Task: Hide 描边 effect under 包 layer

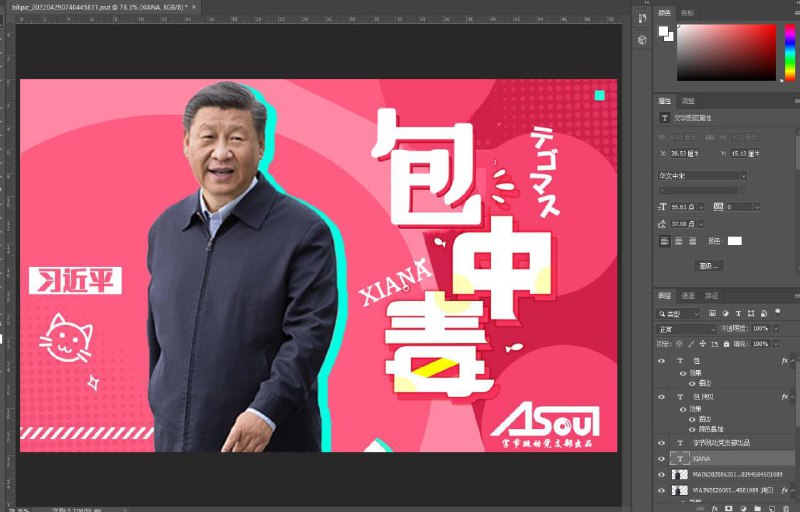Action: pyautogui.click(x=692, y=383)
